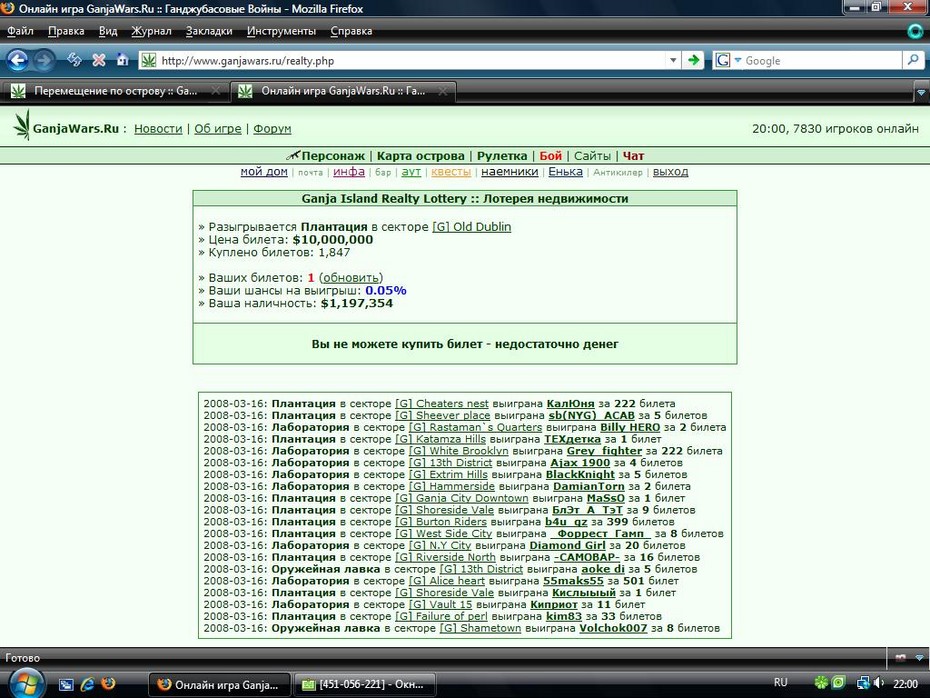Open winner profile КалЮня
The height and width of the screenshot is (698, 930).
tap(570, 403)
